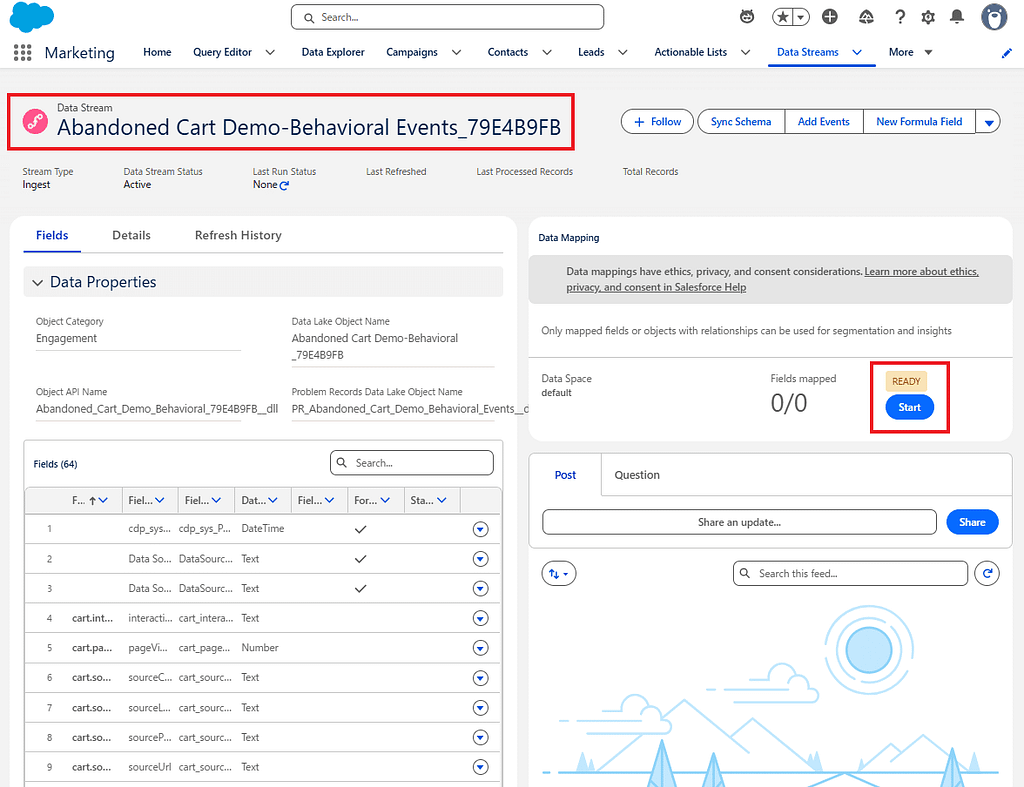
Task: Go to the Home nav item
Action: click(x=157, y=52)
